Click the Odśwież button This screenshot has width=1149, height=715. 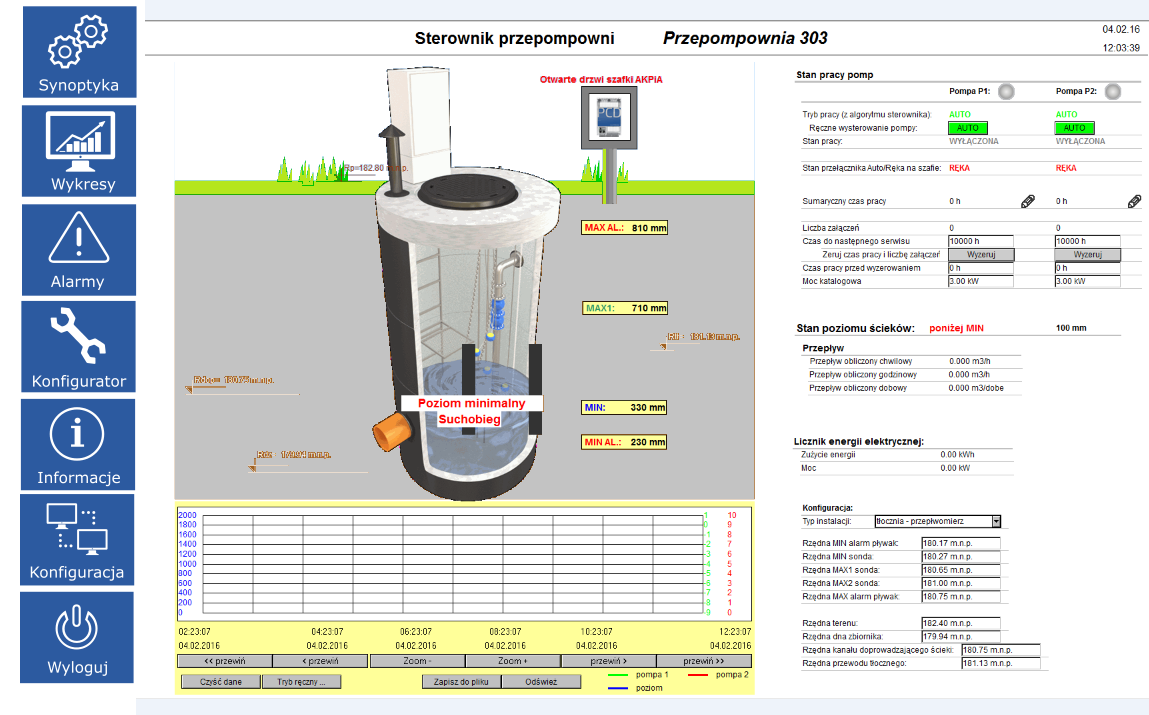[x=542, y=681]
